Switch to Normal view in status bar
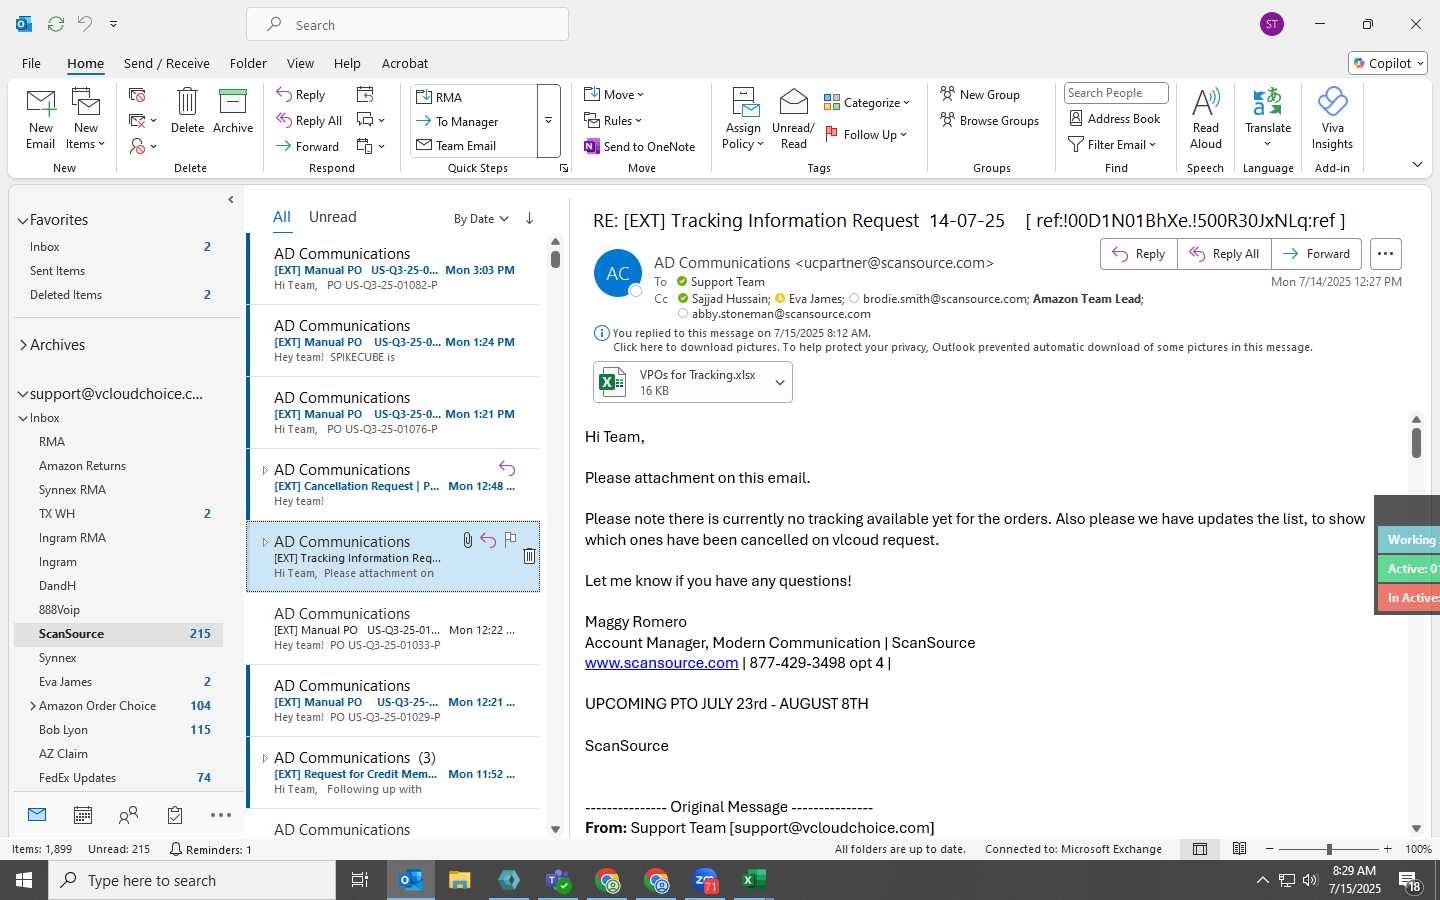The image size is (1440, 900). click(1200, 849)
